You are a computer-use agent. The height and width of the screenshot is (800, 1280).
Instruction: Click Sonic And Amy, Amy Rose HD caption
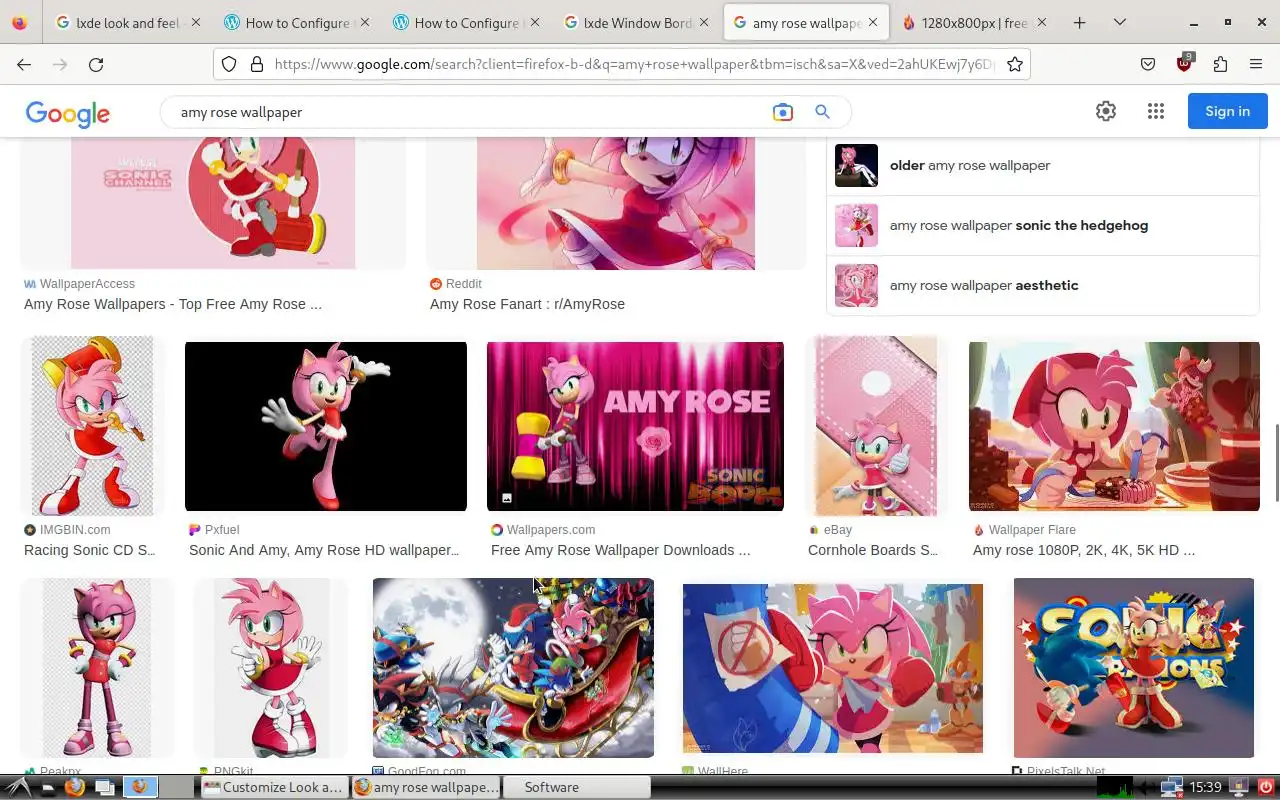[x=324, y=550]
